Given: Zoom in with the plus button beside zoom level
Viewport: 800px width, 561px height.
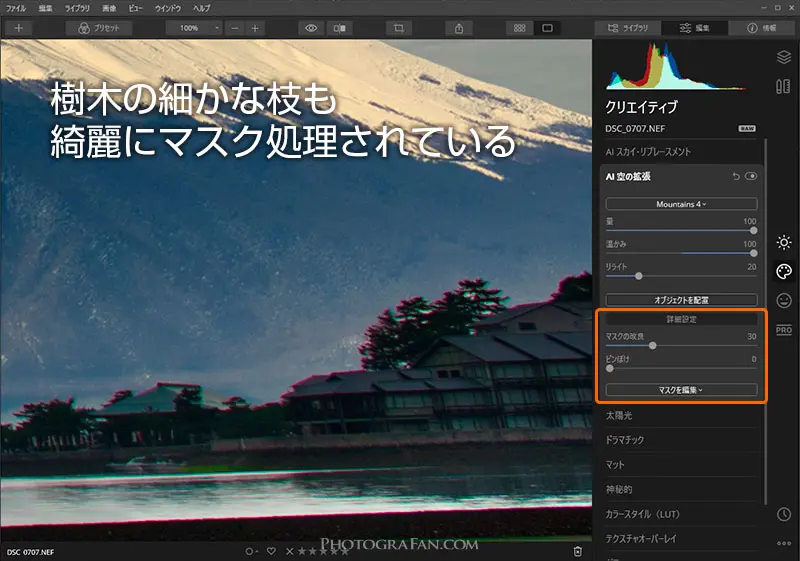Looking at the screenshot, I should (x=255, y=28).
